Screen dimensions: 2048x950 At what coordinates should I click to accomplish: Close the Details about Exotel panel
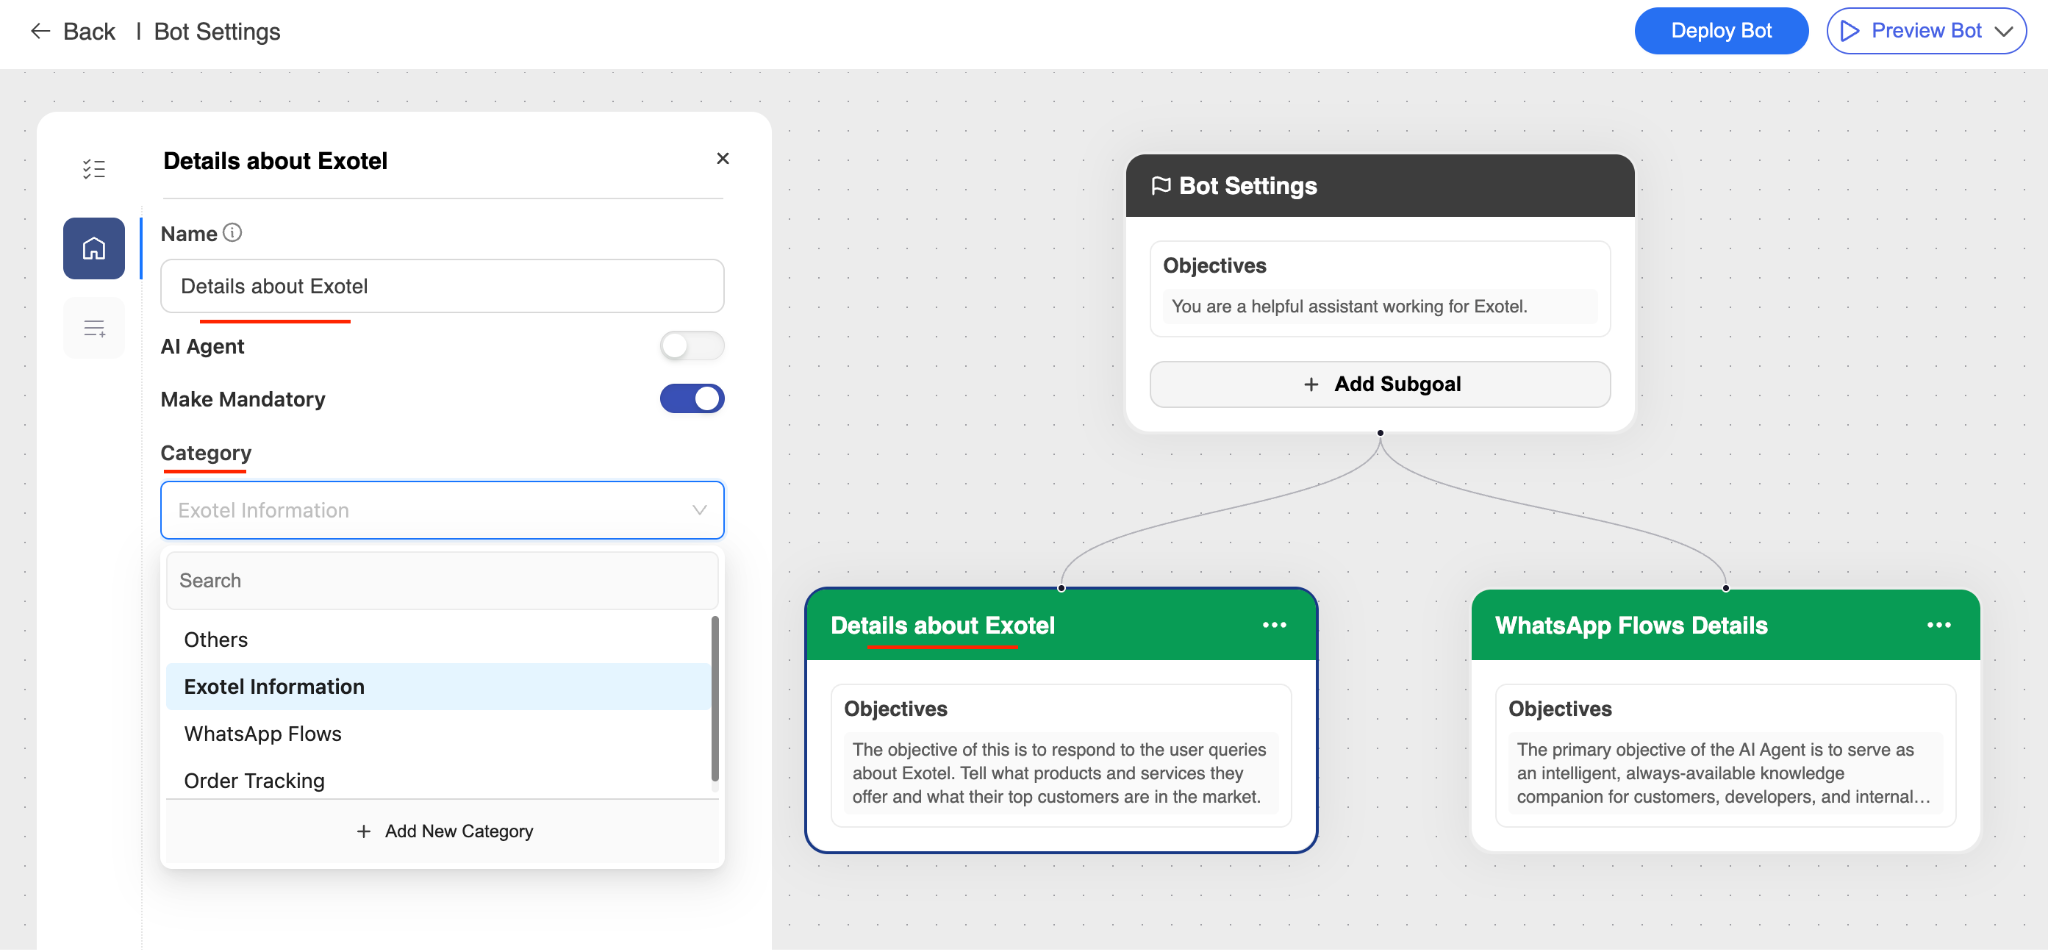coord(723,158)
